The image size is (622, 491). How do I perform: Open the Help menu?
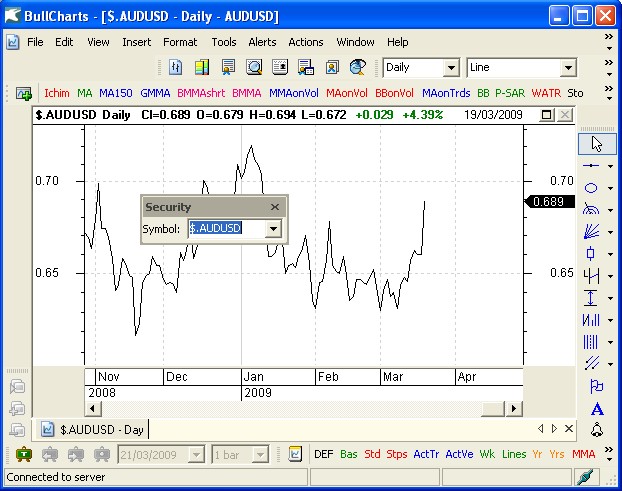coord(397,42)
